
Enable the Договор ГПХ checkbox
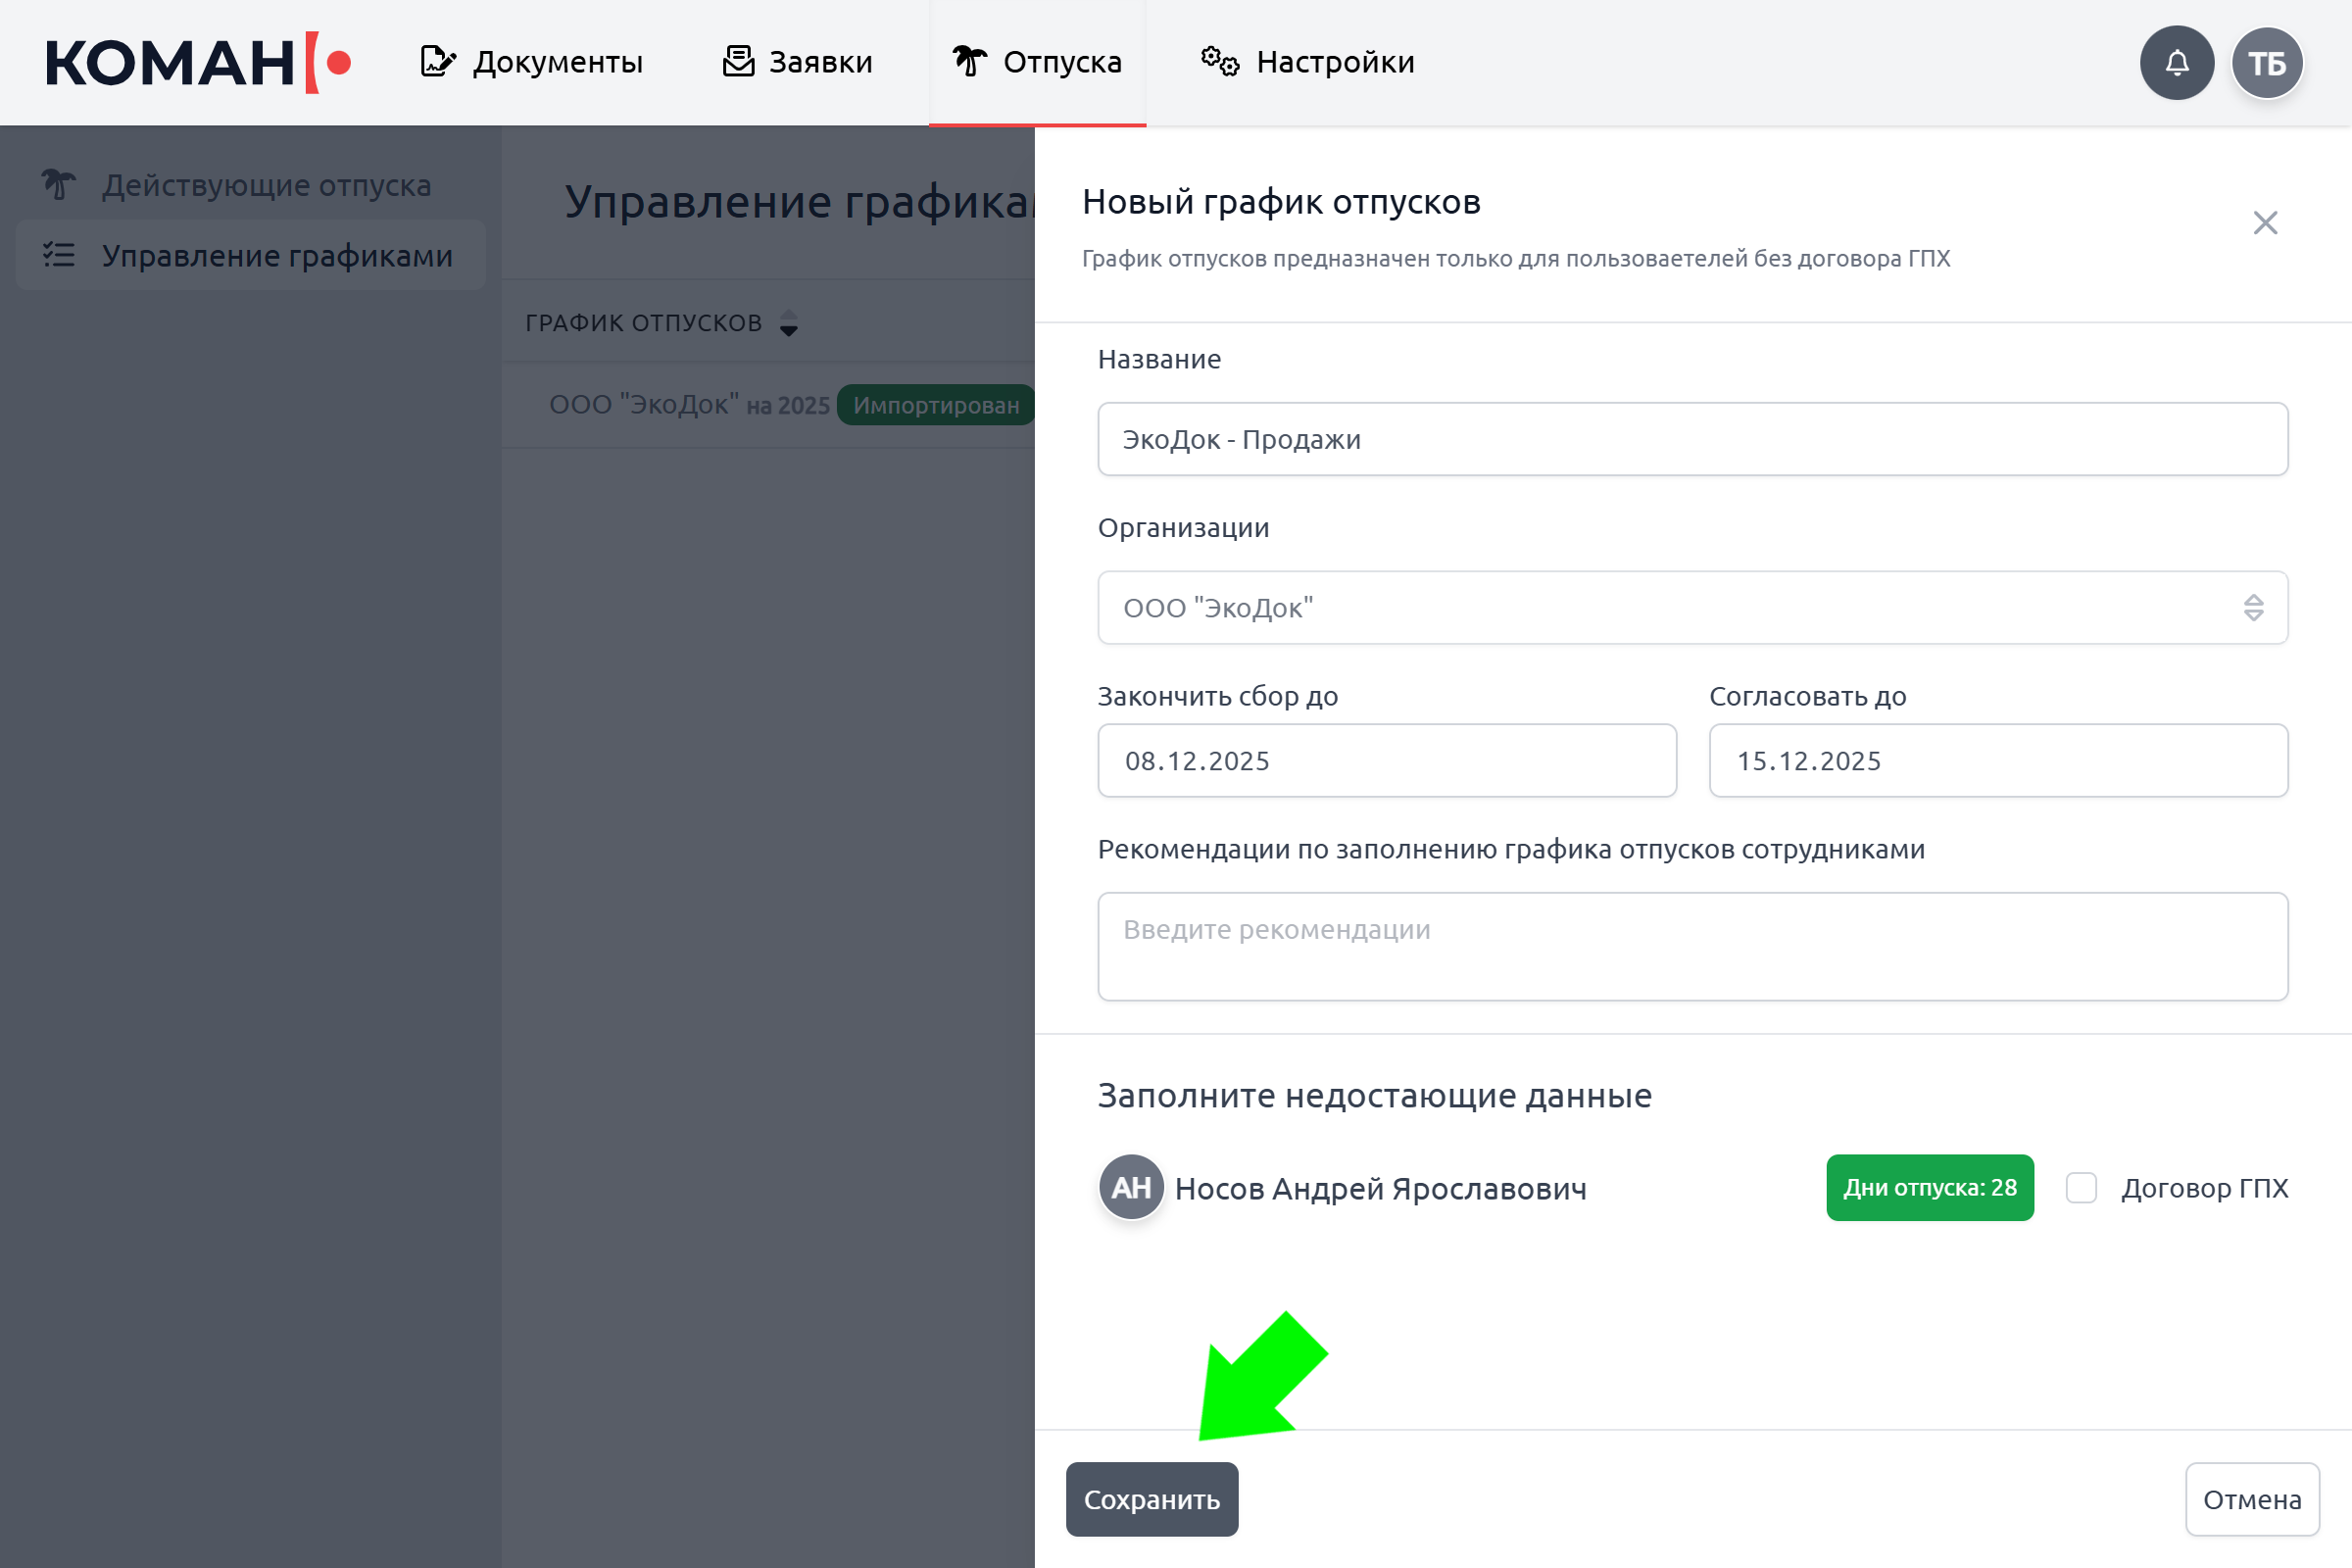pos(2081,1188)
